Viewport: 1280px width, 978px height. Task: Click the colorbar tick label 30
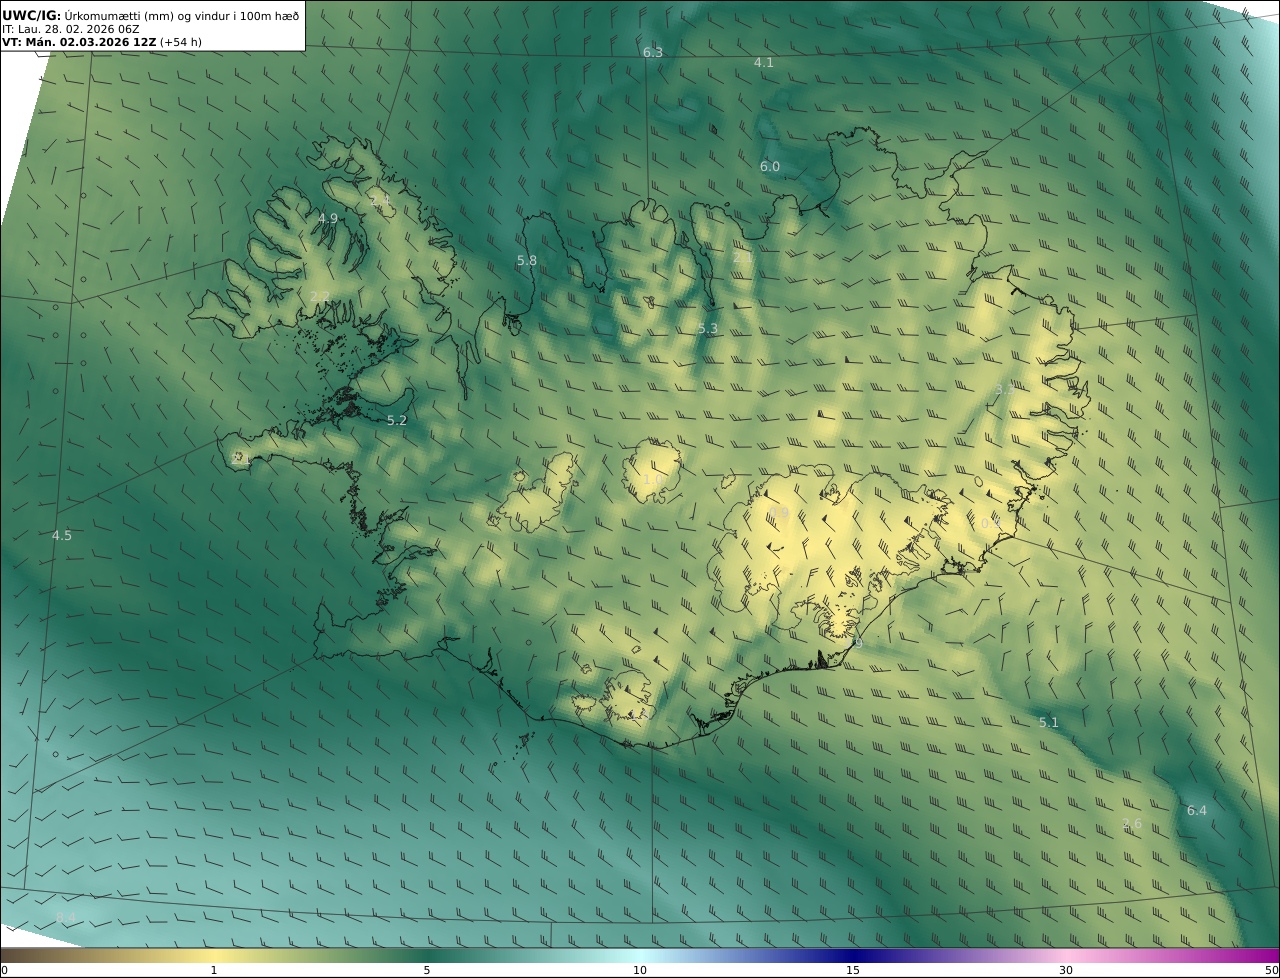(x=1066, y=970)
